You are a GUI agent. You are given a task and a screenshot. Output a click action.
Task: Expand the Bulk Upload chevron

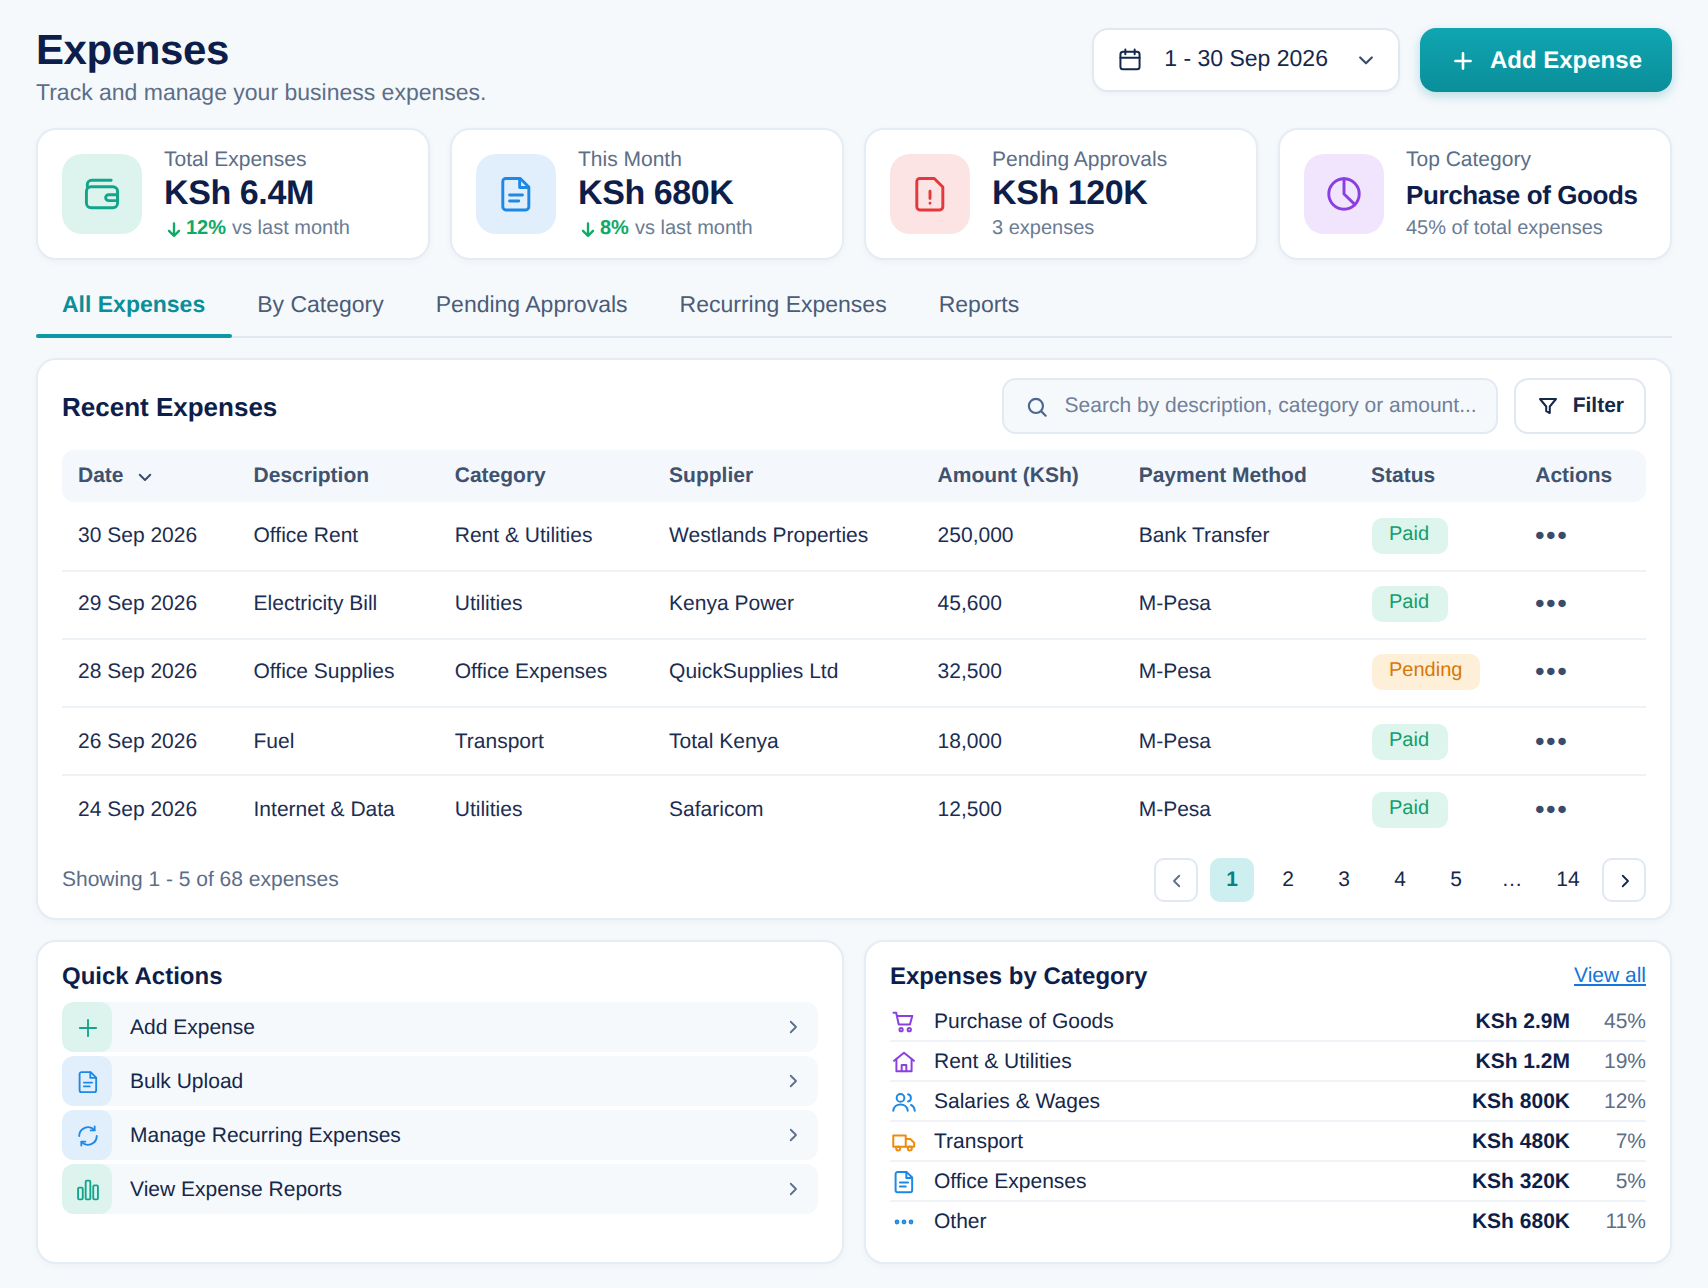coord(793,1082)
